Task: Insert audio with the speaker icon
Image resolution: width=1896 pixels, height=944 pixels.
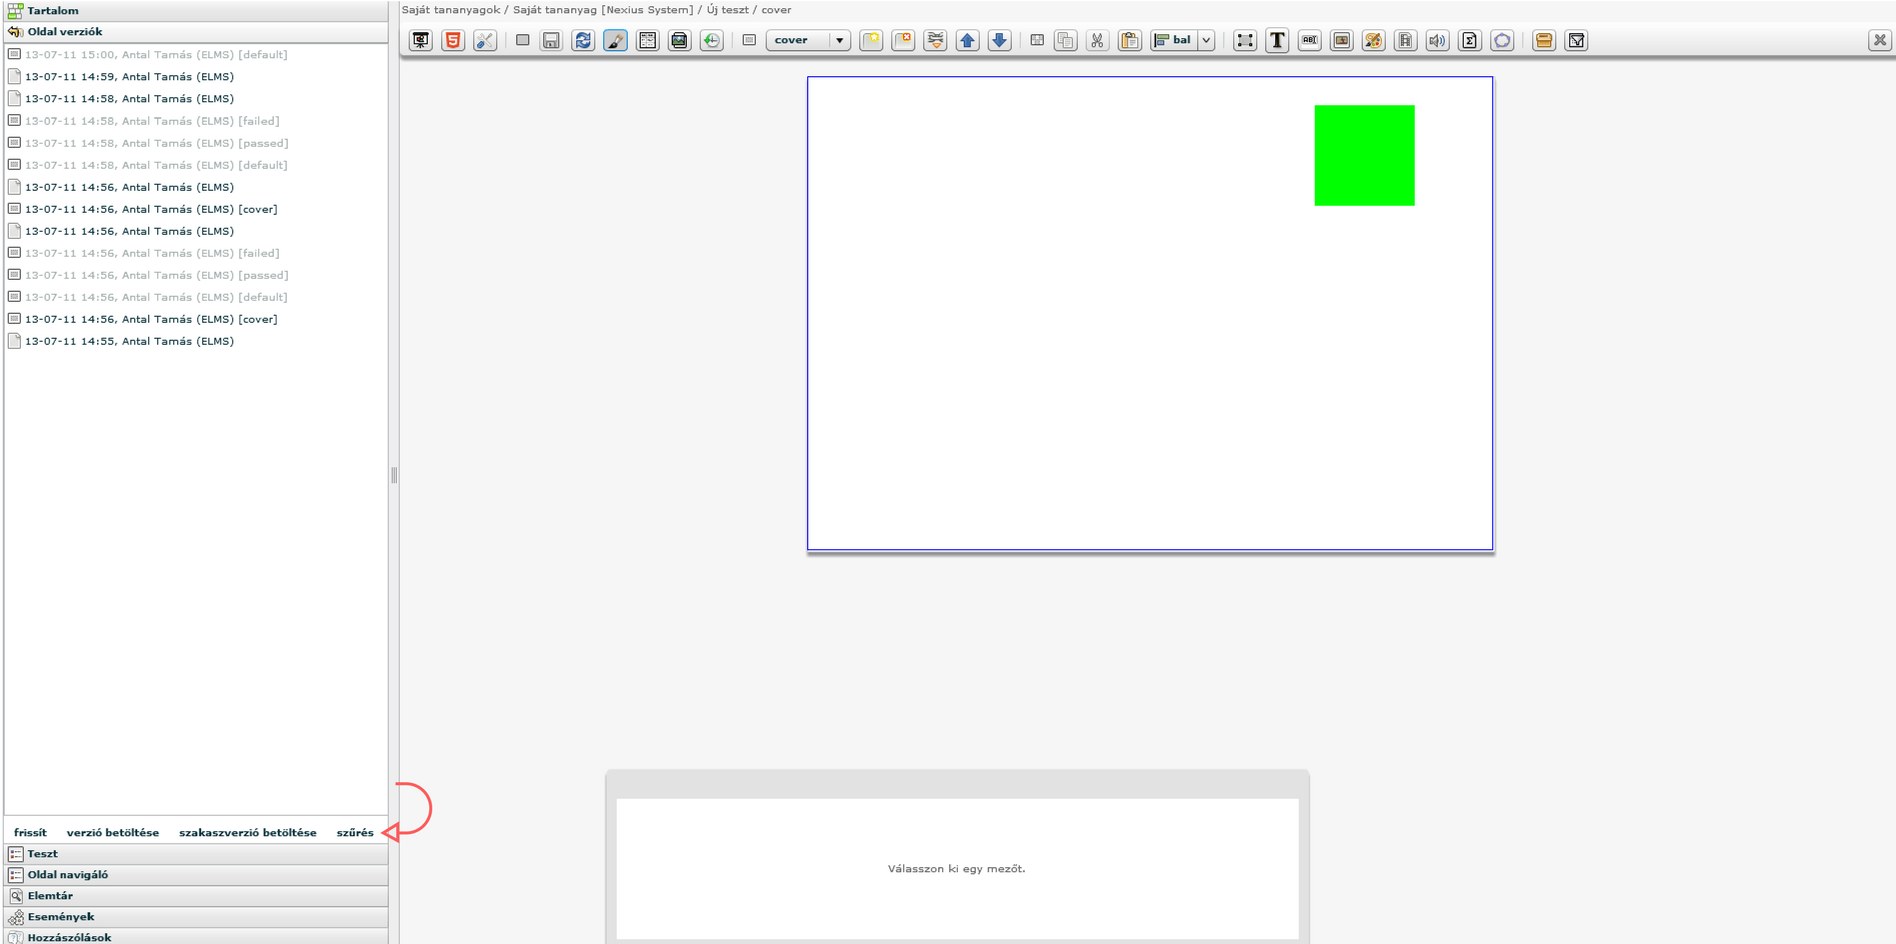Action: click(1437, 41)
